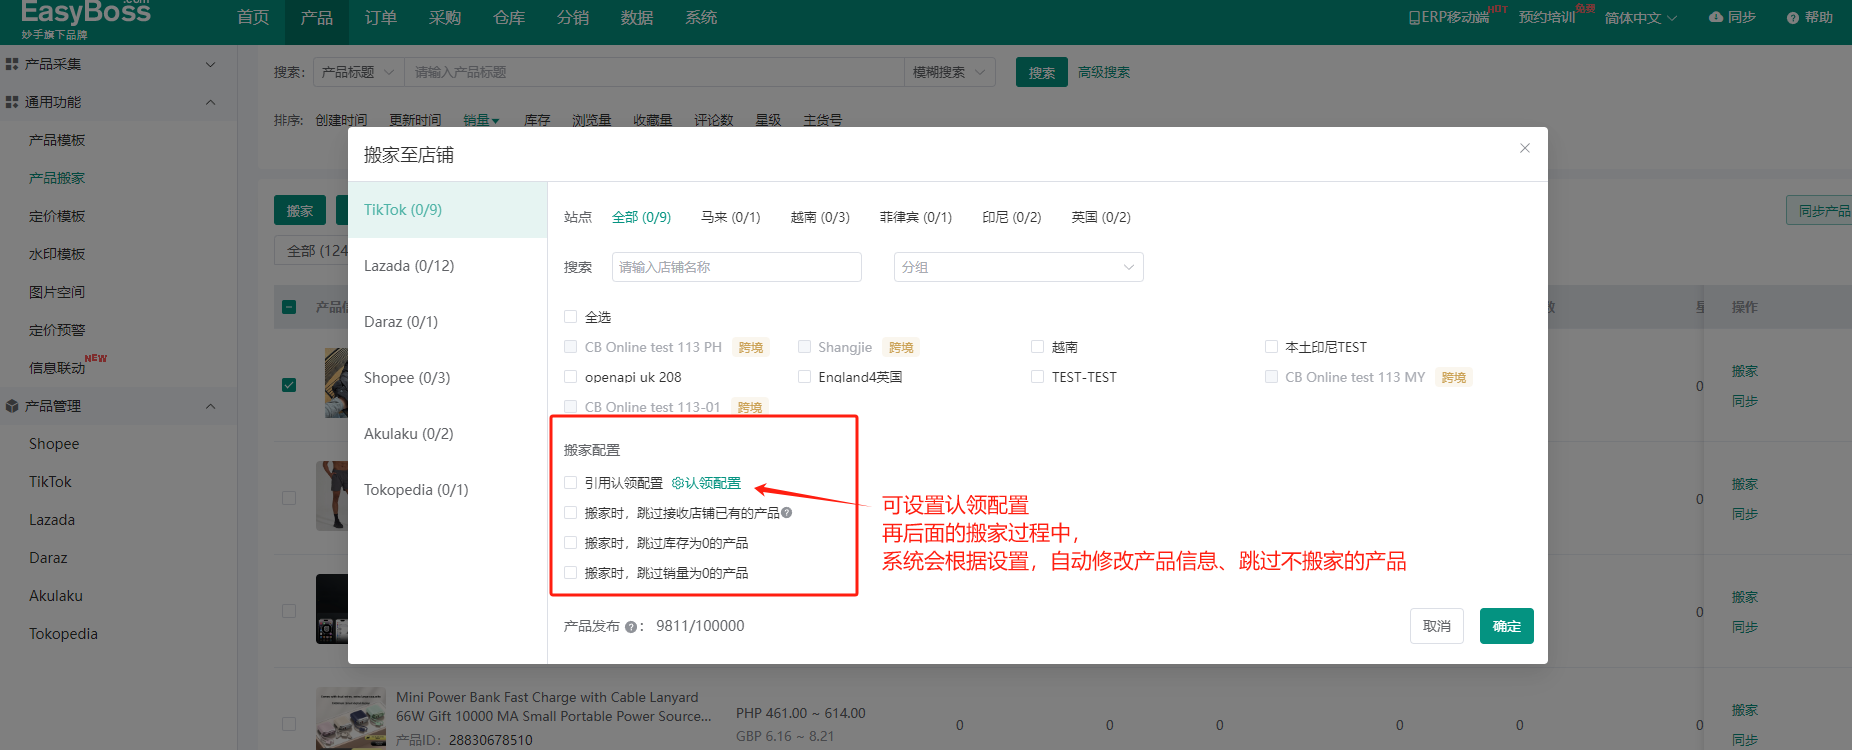The height and width of the screenshot is (750, 1852).
Task: Expand the 产品采集 sidebar section
Action: 210,64
